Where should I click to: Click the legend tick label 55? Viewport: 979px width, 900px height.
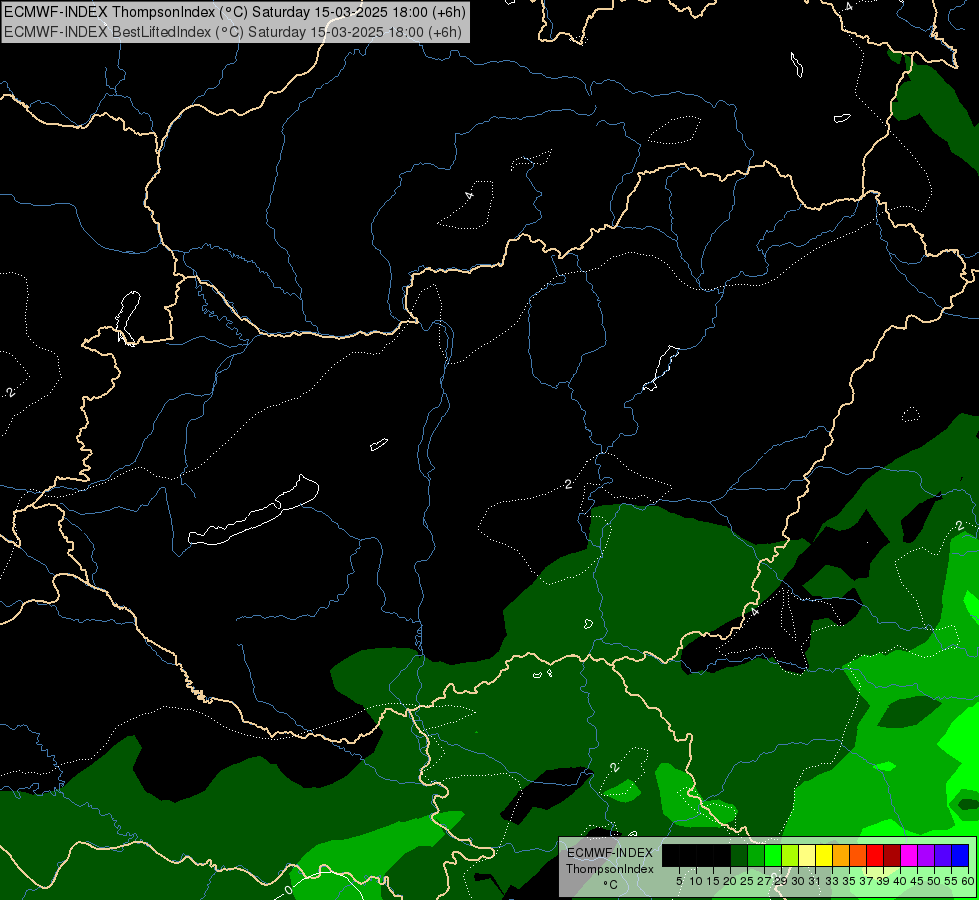[x=952, y=881]
